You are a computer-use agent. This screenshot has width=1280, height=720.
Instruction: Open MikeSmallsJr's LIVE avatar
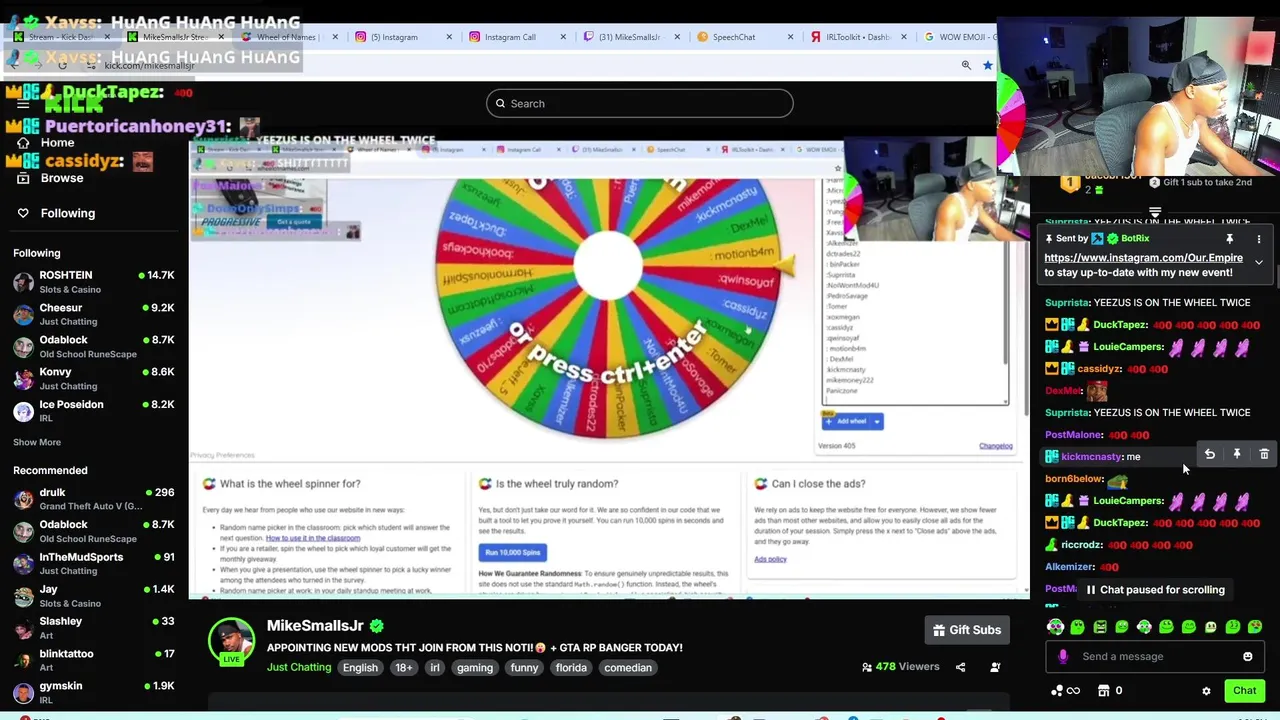tap(231, 641)
